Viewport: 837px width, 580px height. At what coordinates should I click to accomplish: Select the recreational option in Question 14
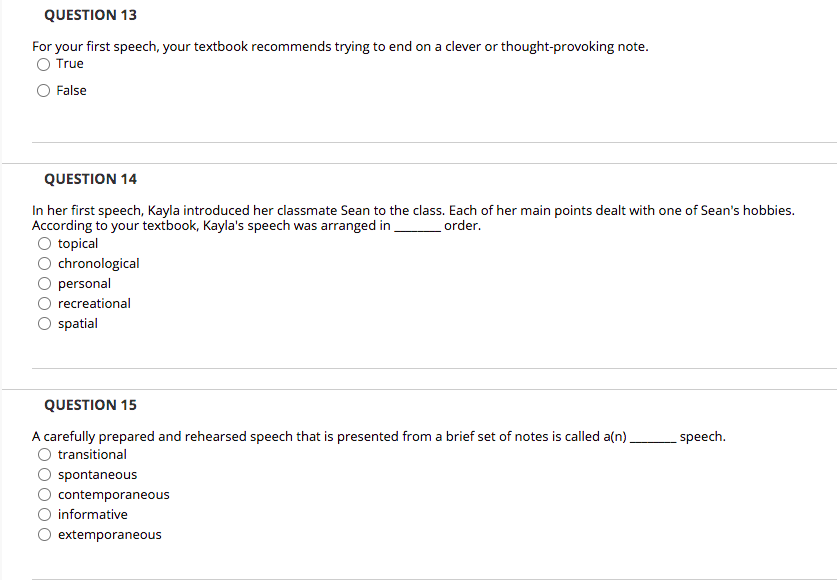[x=44, y=303]
